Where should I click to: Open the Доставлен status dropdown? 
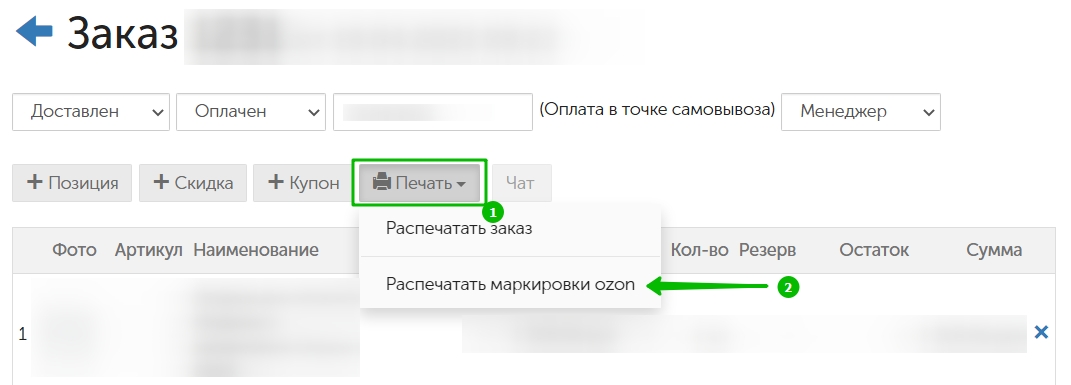coord(91,112)
